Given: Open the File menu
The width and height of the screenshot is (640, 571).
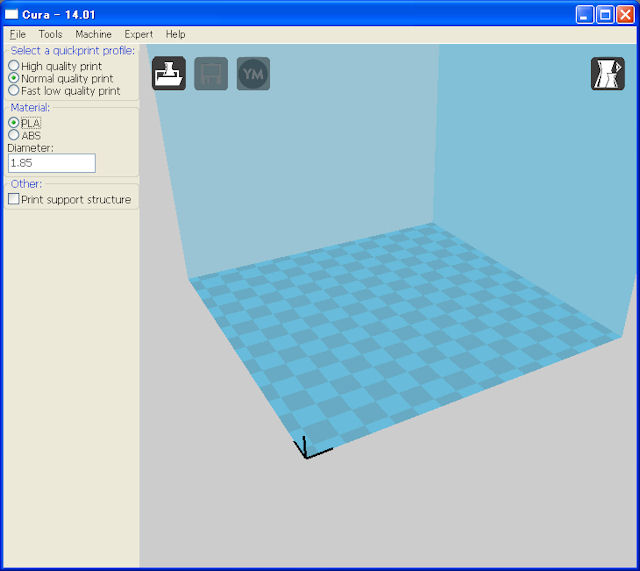Looking at the screenshot, I should [x=18, y=34].
